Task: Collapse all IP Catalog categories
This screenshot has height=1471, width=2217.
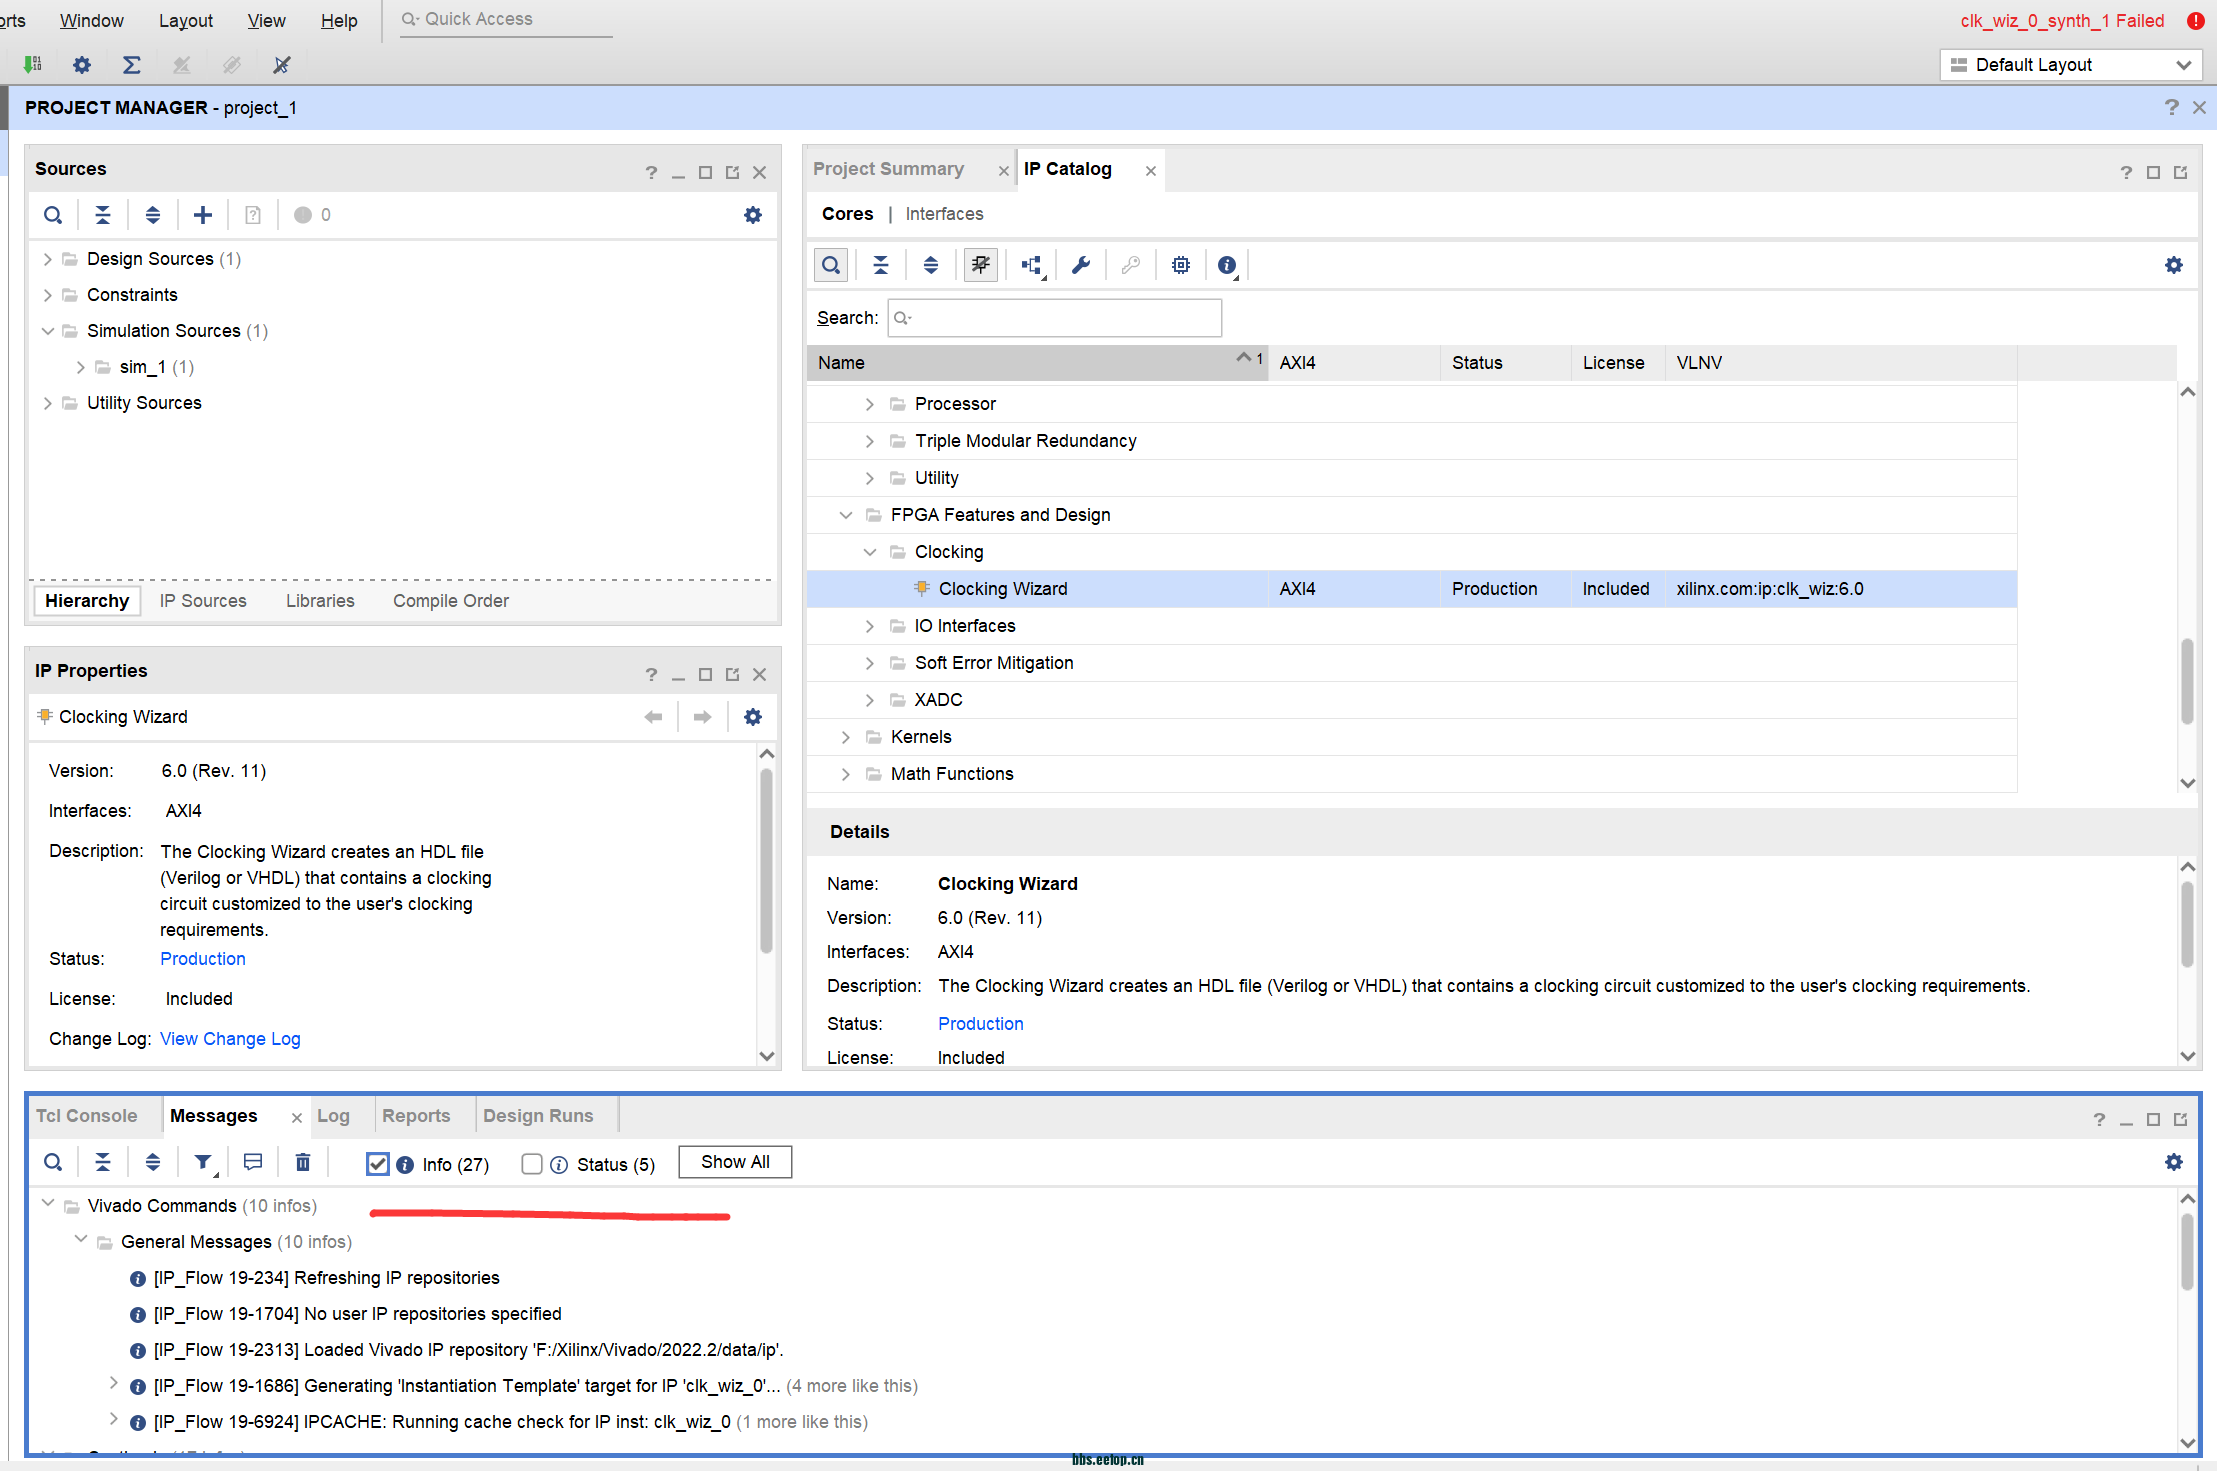Action: pos(881,265)
